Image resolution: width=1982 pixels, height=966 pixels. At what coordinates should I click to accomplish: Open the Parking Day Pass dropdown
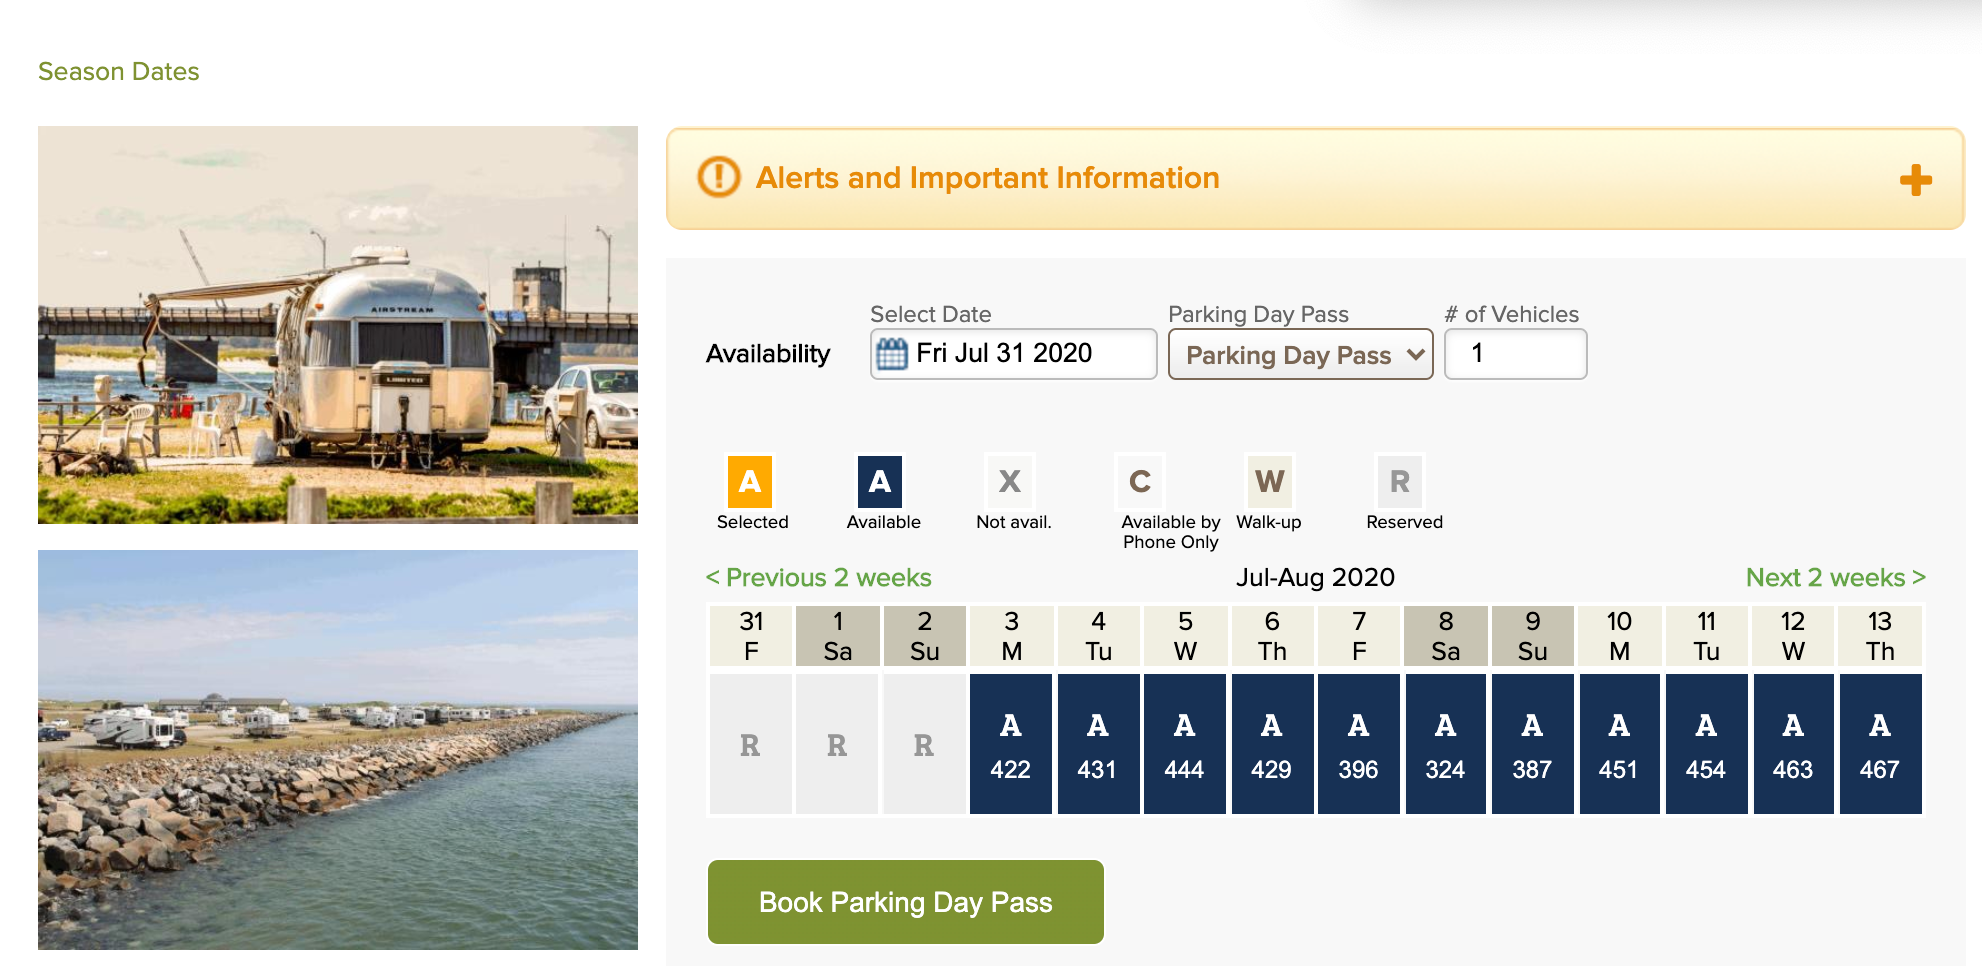point(1300,355)
